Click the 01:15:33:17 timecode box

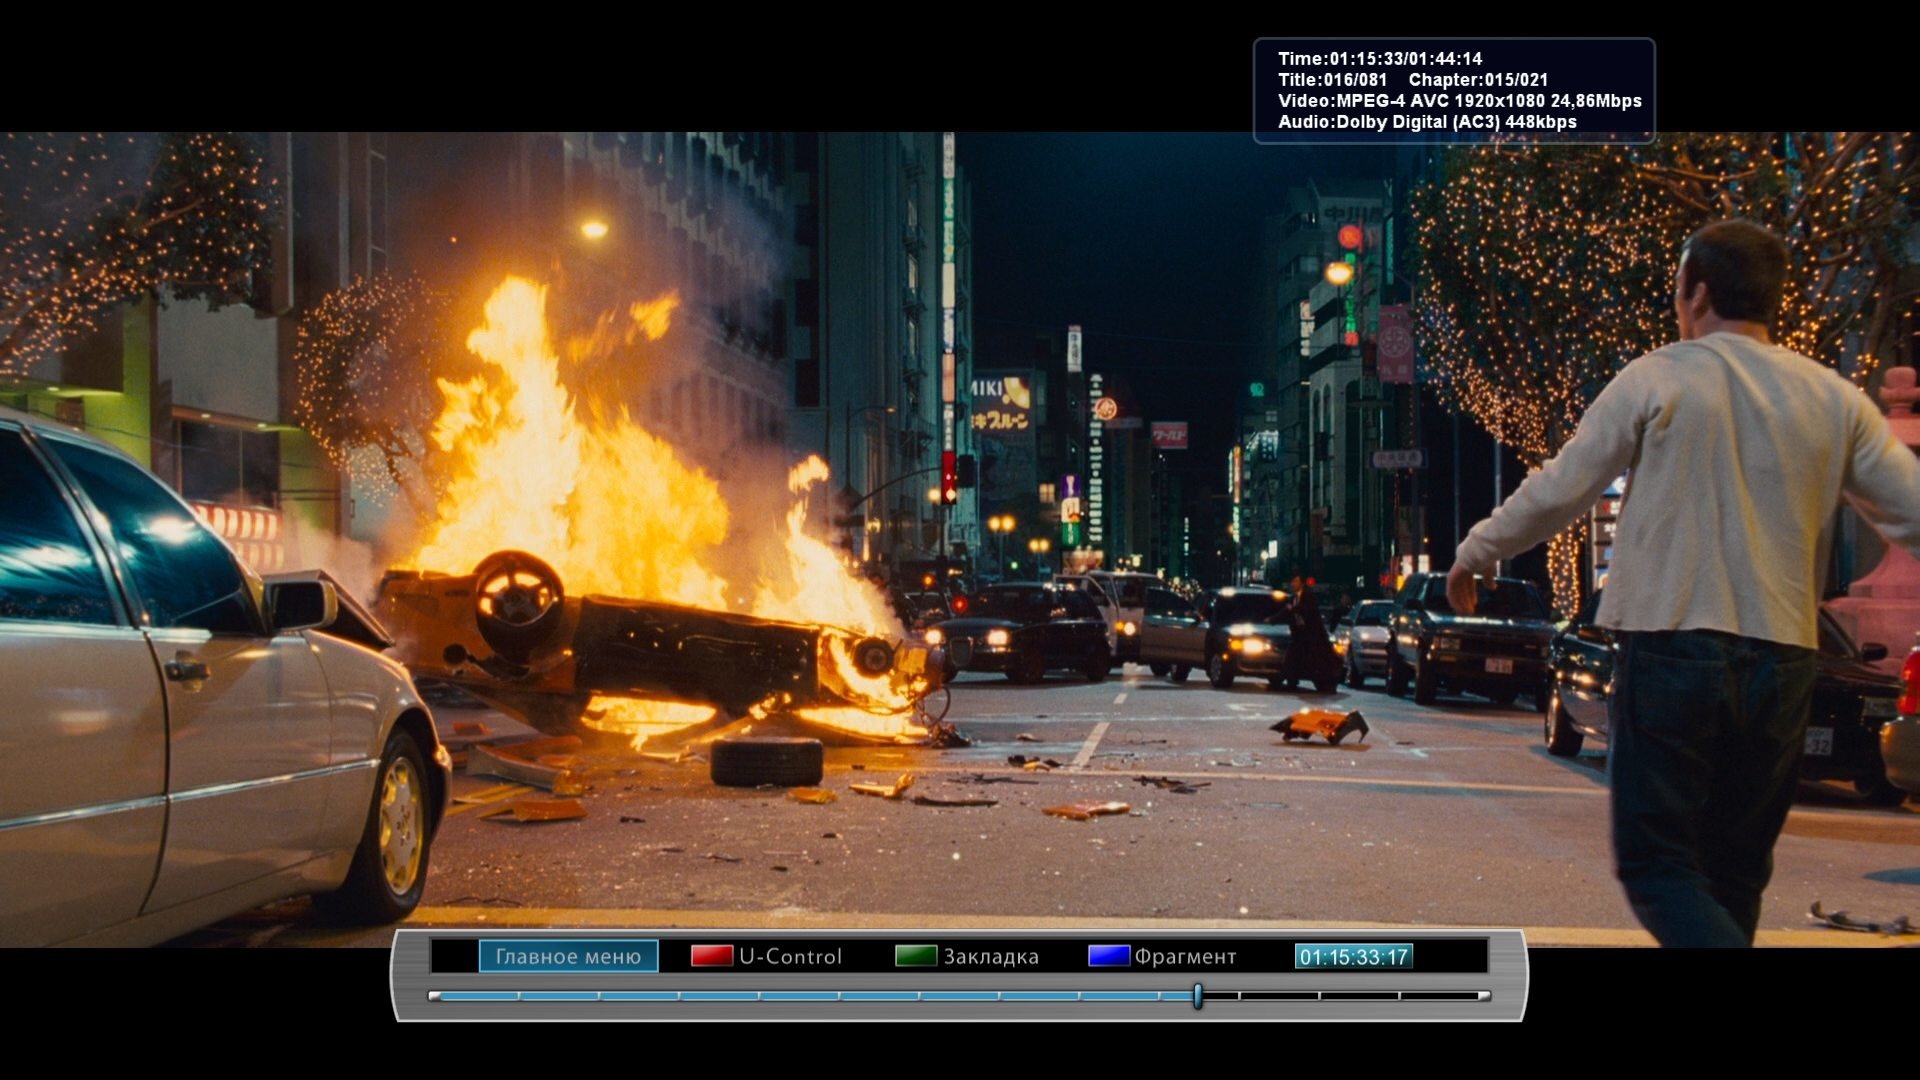click(1353, 956)
